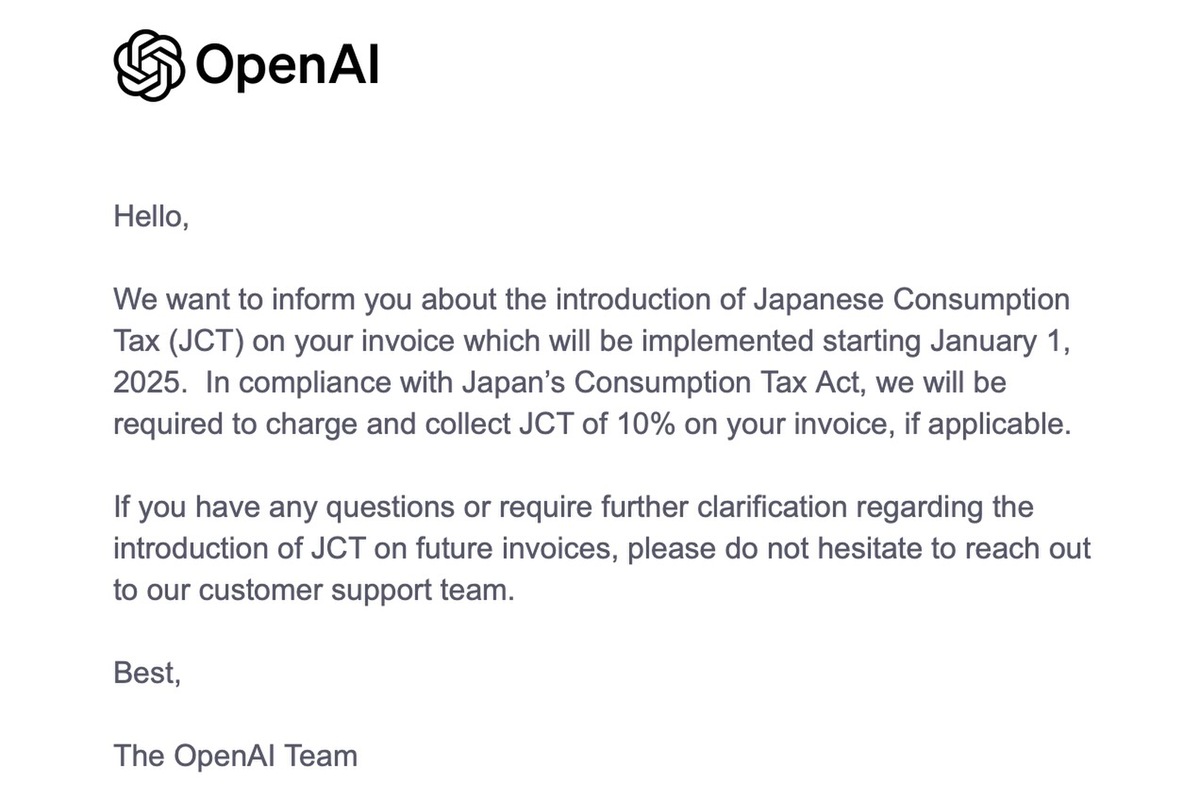
Task: Click the "January 1," date text
Action: (x=1002, y=340)
